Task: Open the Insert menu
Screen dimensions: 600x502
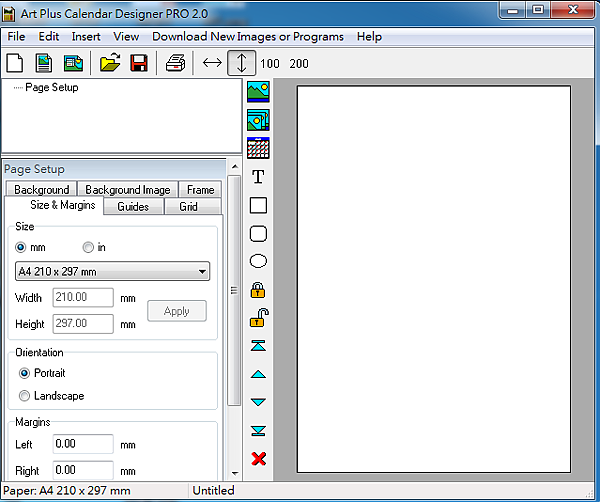Action: point(86,37)
